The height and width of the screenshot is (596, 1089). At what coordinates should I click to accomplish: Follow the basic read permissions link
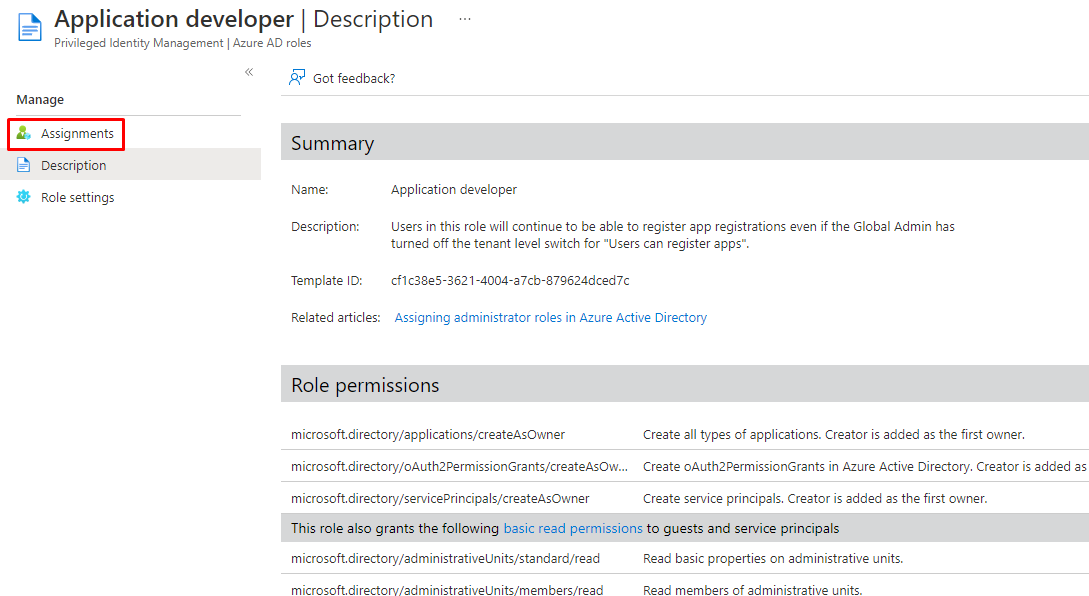coord(572,528)
